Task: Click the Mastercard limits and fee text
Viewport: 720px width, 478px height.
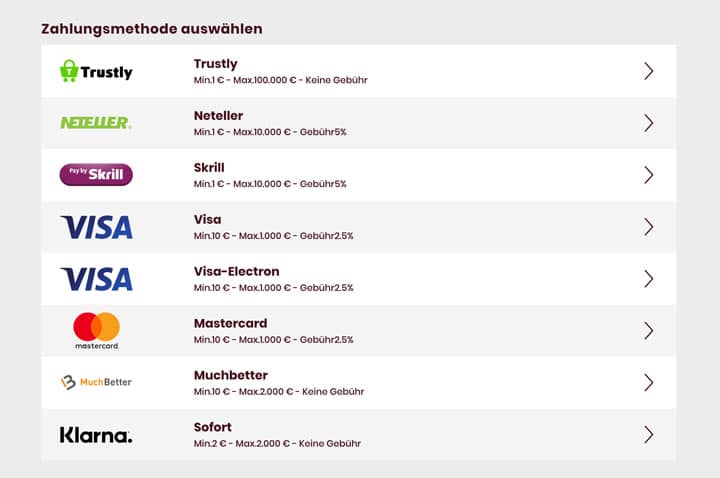Action: (273, 340)
